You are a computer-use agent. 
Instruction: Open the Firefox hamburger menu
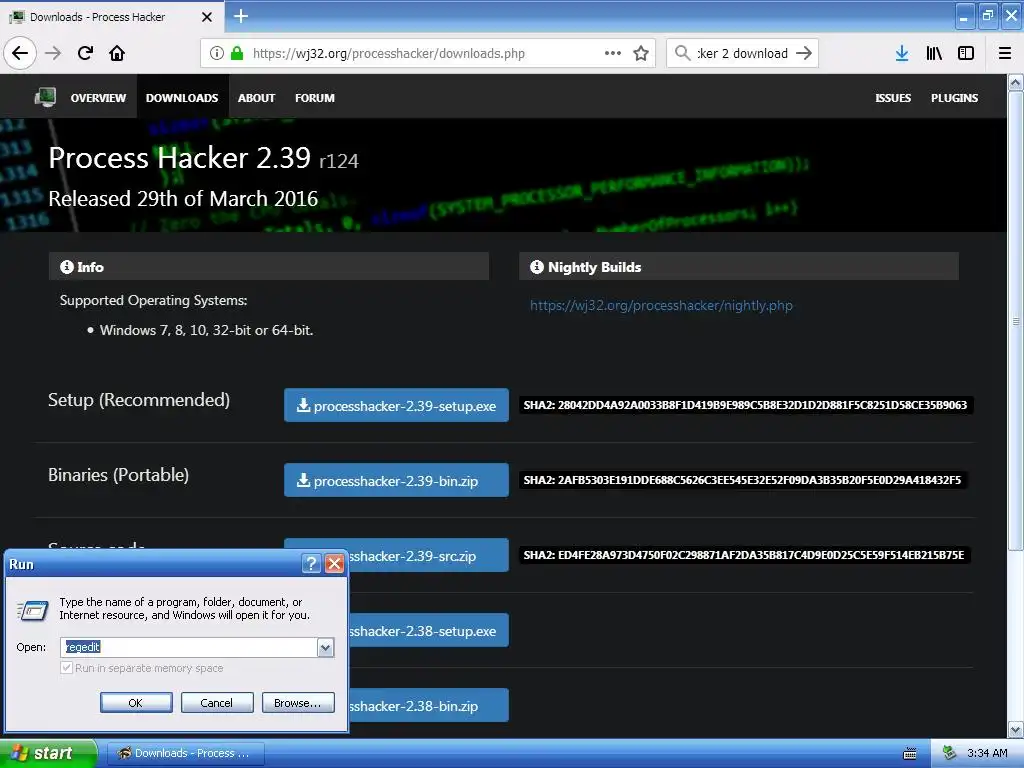coord(1005,53)
